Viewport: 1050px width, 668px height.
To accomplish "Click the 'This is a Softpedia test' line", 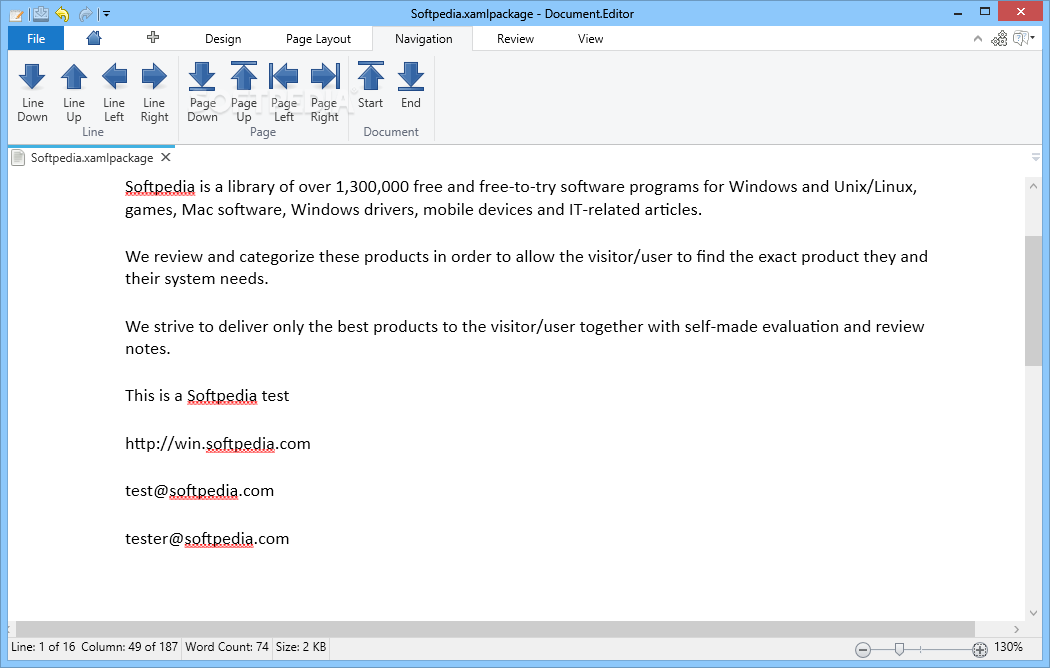I will [x=207, y=396].
